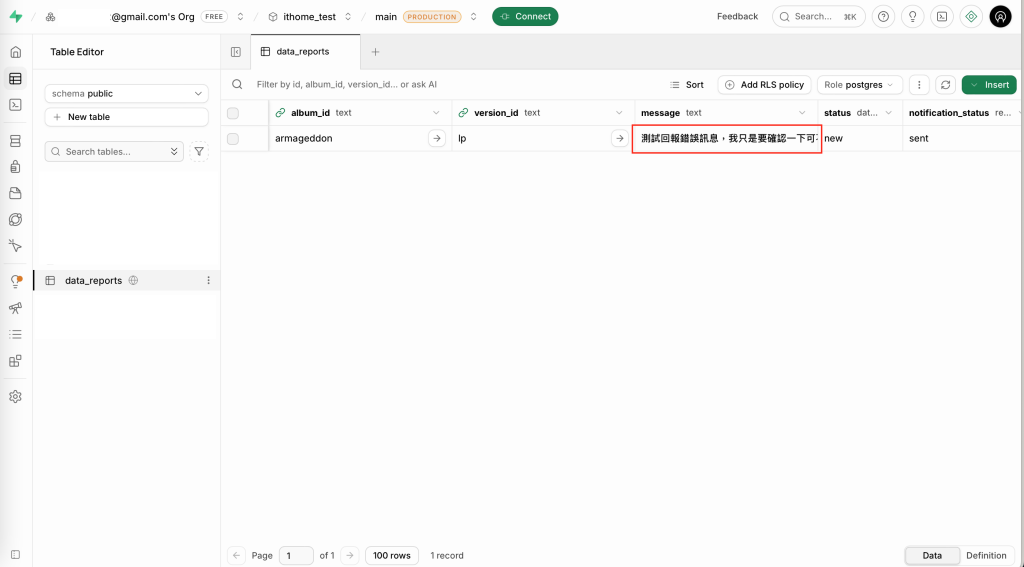The width and height of the screenshot is (1024, 567).
Task: Select status cell 'new'
Action: [x=861, y=138]
